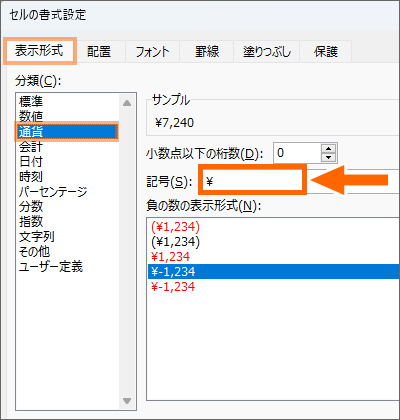Select その他 in the category list

[x=68, y=252]
